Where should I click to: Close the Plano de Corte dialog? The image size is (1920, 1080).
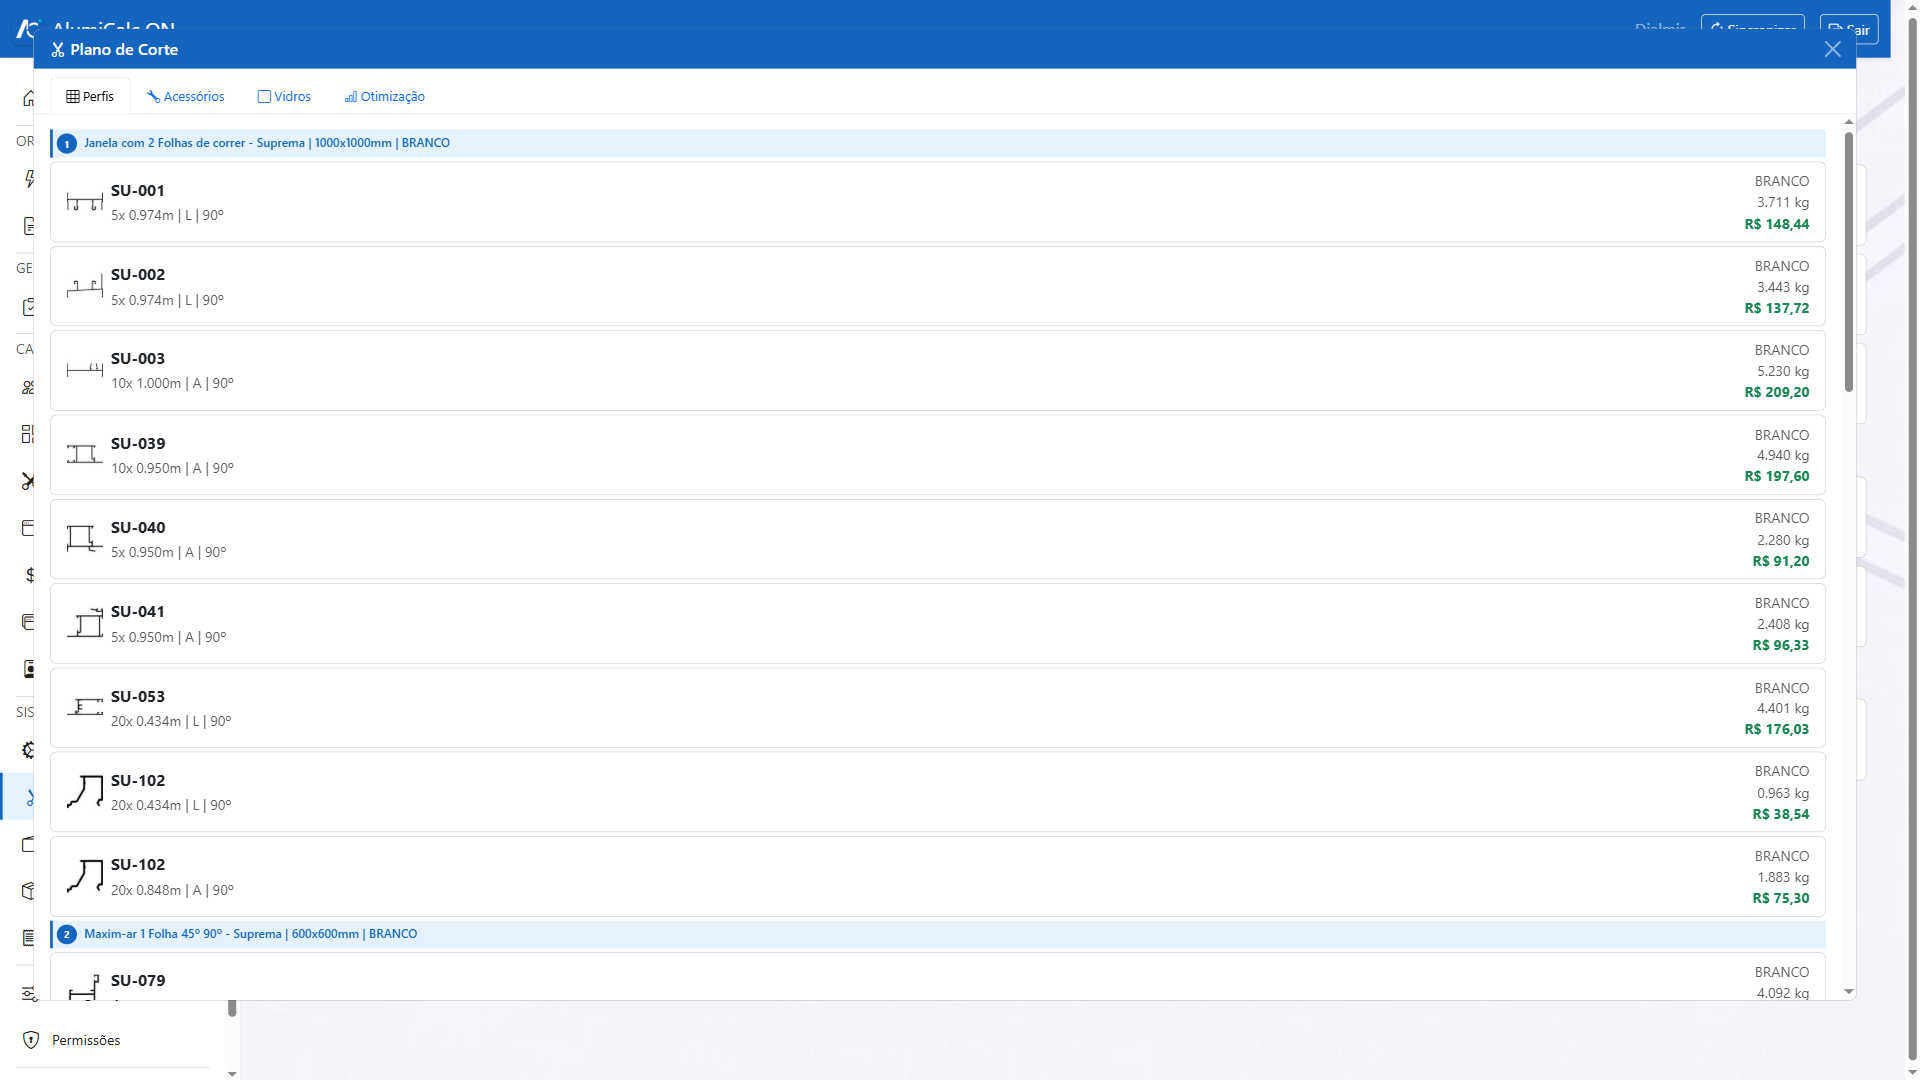point(1832,50)
